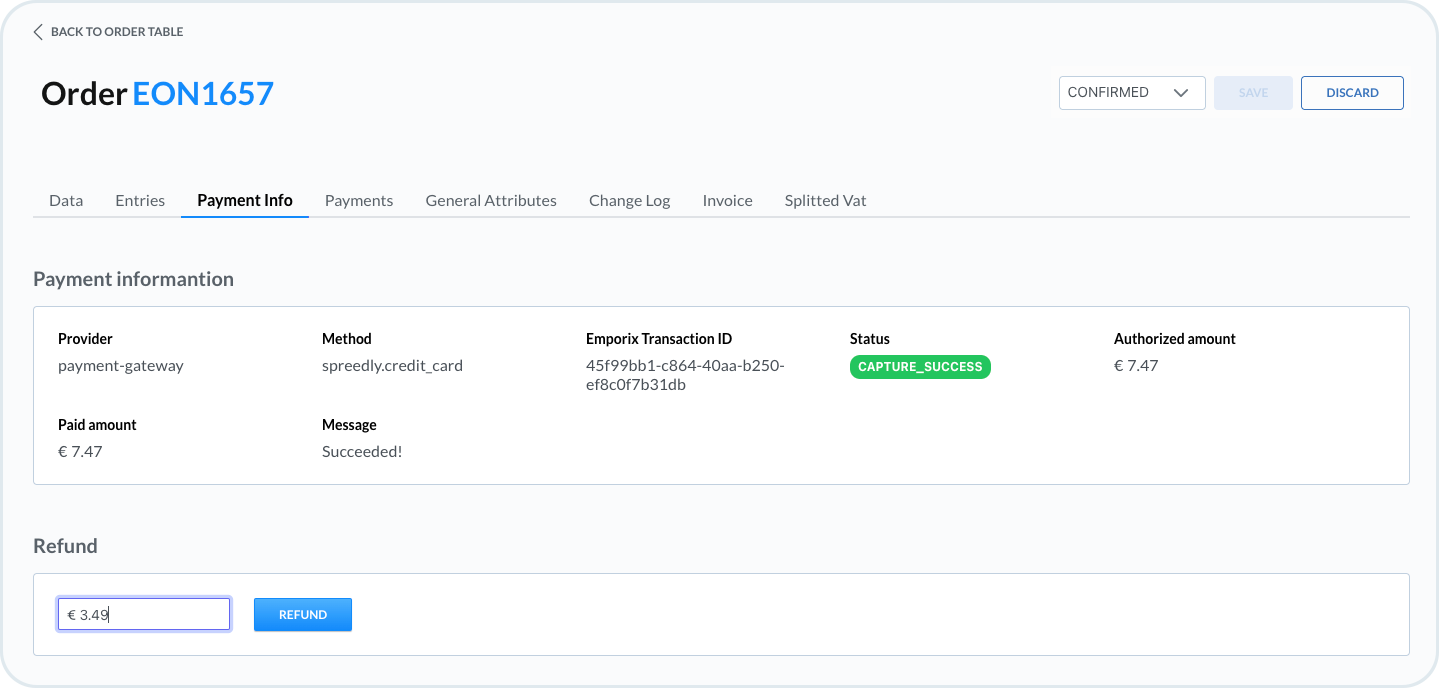1439x688 pixels.
Task: Switch to the Data tab
Action: click(x=66, y=201)
